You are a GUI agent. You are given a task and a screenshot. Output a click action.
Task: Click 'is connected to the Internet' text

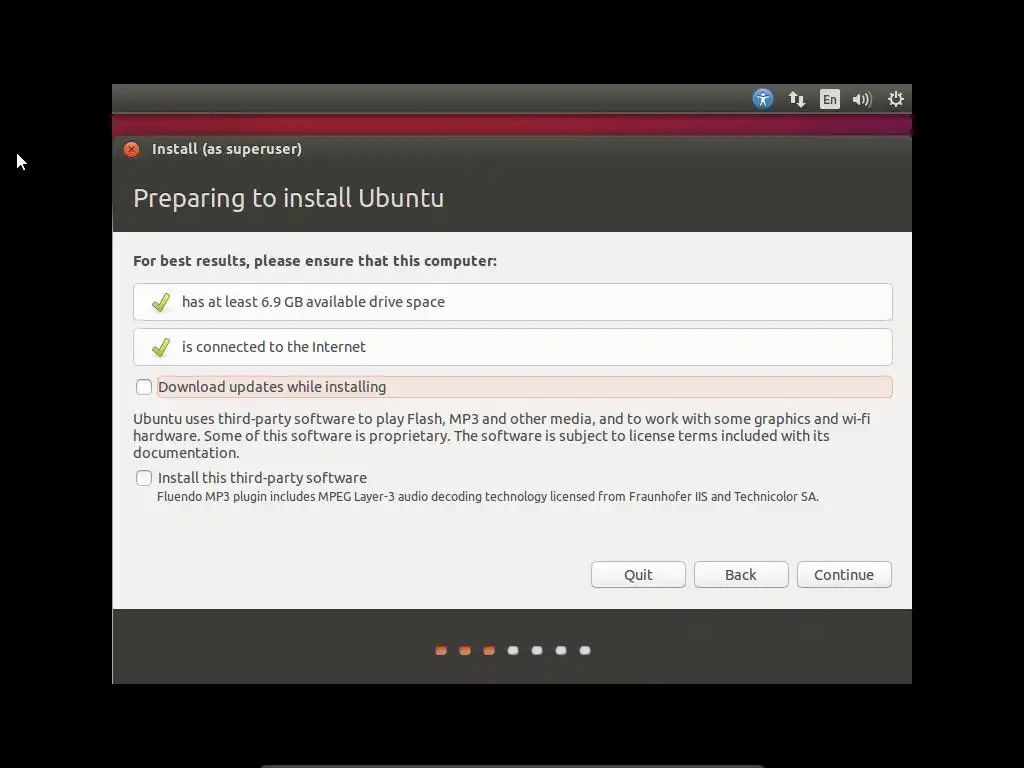(x=274, y=347)
